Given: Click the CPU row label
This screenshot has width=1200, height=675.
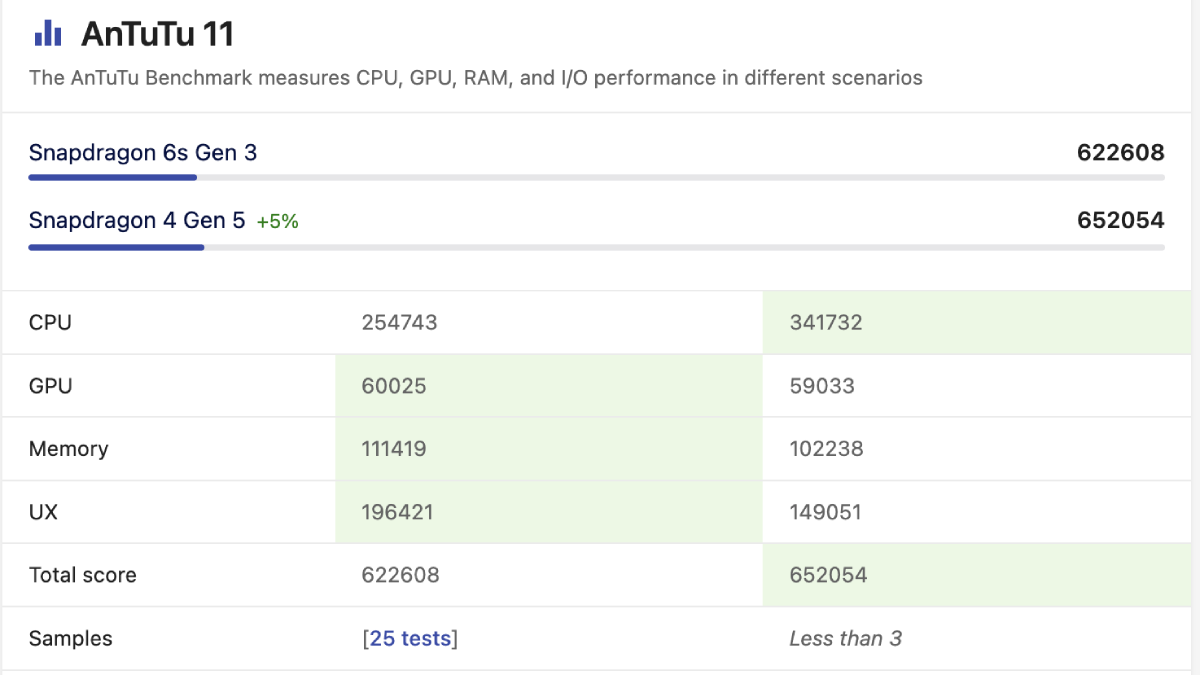Looking at the screenshot, I should coord(50,322).
